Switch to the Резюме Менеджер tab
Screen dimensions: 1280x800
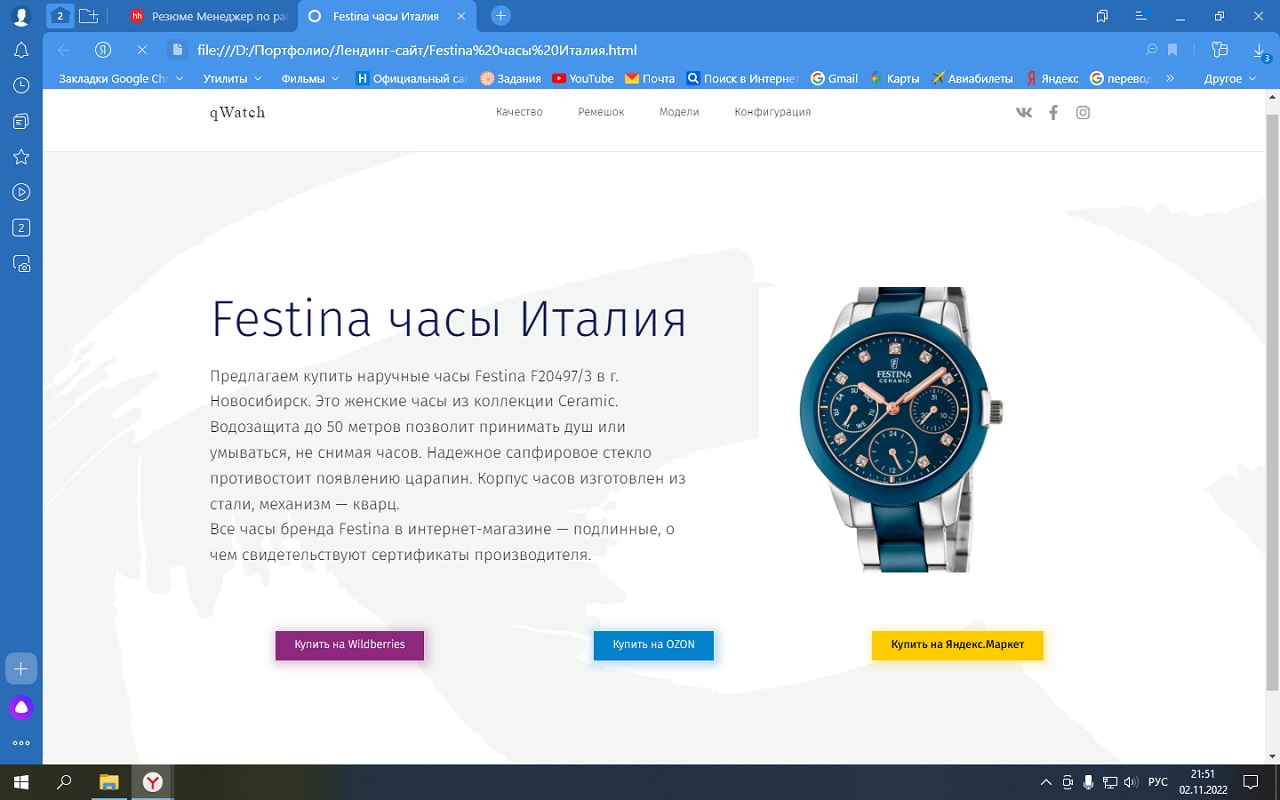coord(209,16)
